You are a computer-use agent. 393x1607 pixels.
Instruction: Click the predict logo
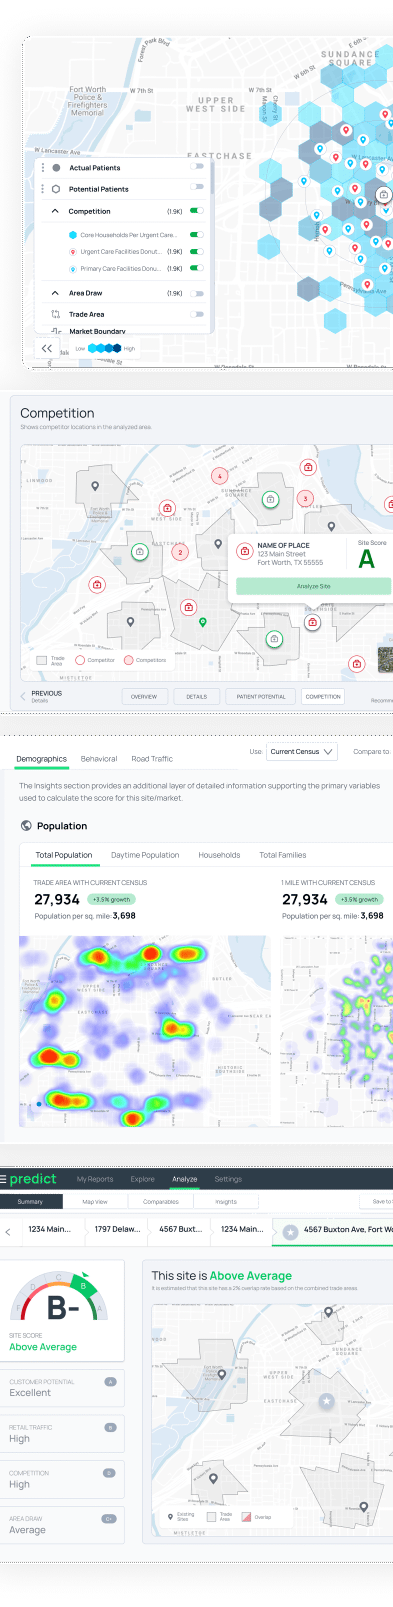point(33,1179)
